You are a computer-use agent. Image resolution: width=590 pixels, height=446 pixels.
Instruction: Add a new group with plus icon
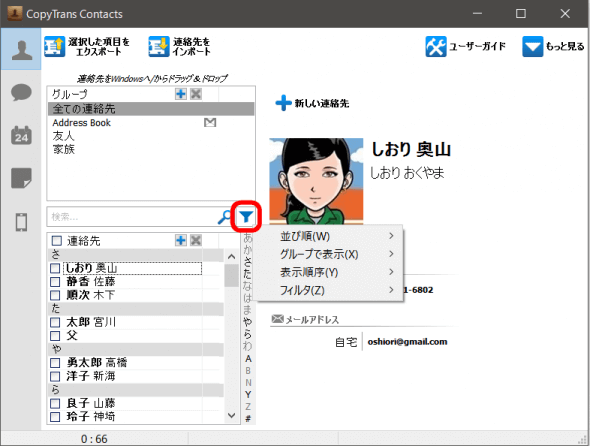pyautogui.click(x=181, y=94)
